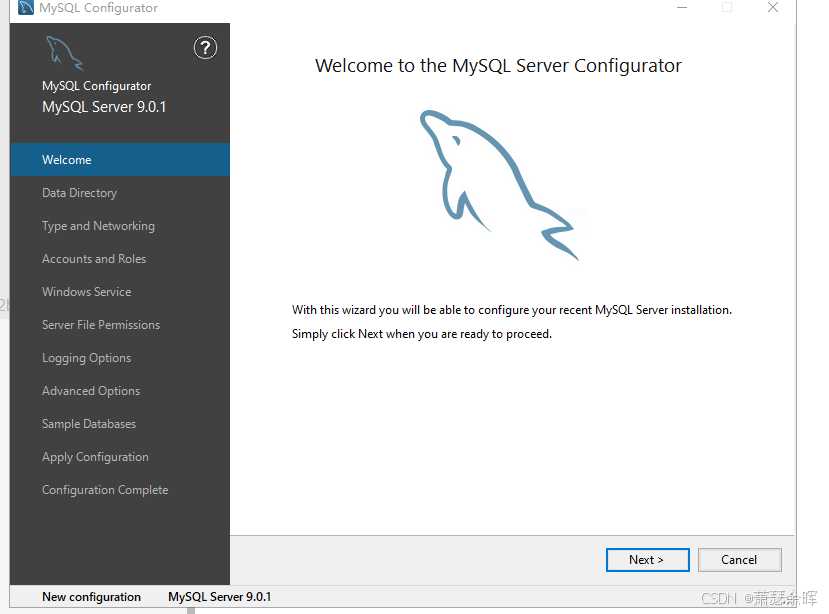Click the help question mark icon
The width and height of the screenshot is (829, 614).
[205, 48]
